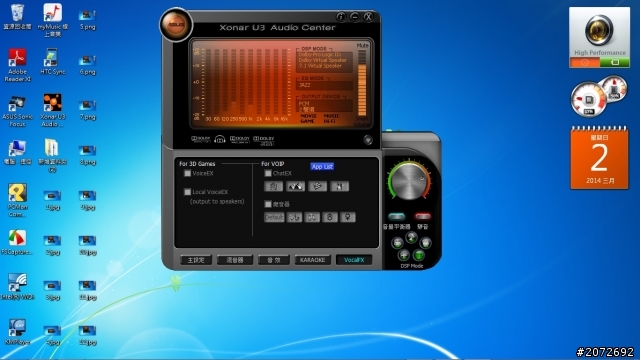
Task: Click the lit green DSP Mode button
Action: [419, 255]
